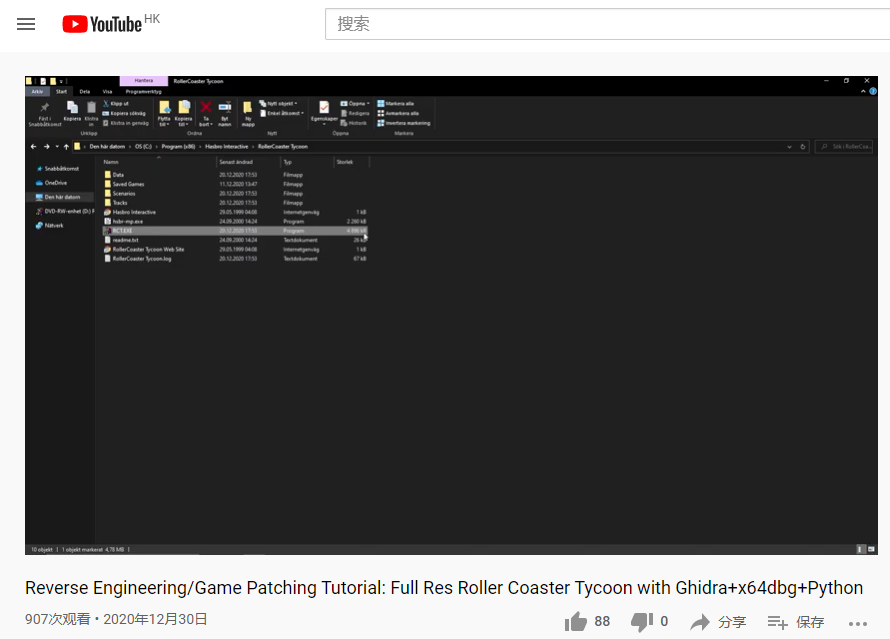
Task: Click Kopiera sökväg in ribbon
Action: tap(124, 113)
